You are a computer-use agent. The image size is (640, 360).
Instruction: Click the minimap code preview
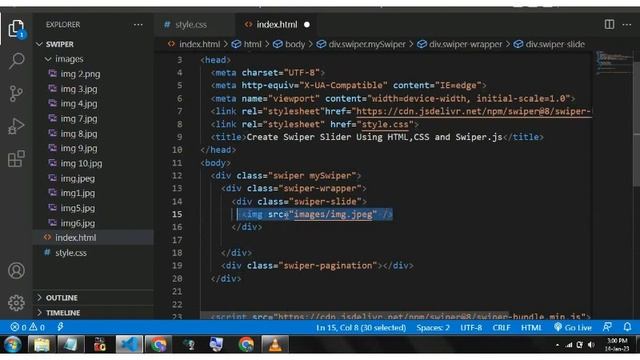613,62
